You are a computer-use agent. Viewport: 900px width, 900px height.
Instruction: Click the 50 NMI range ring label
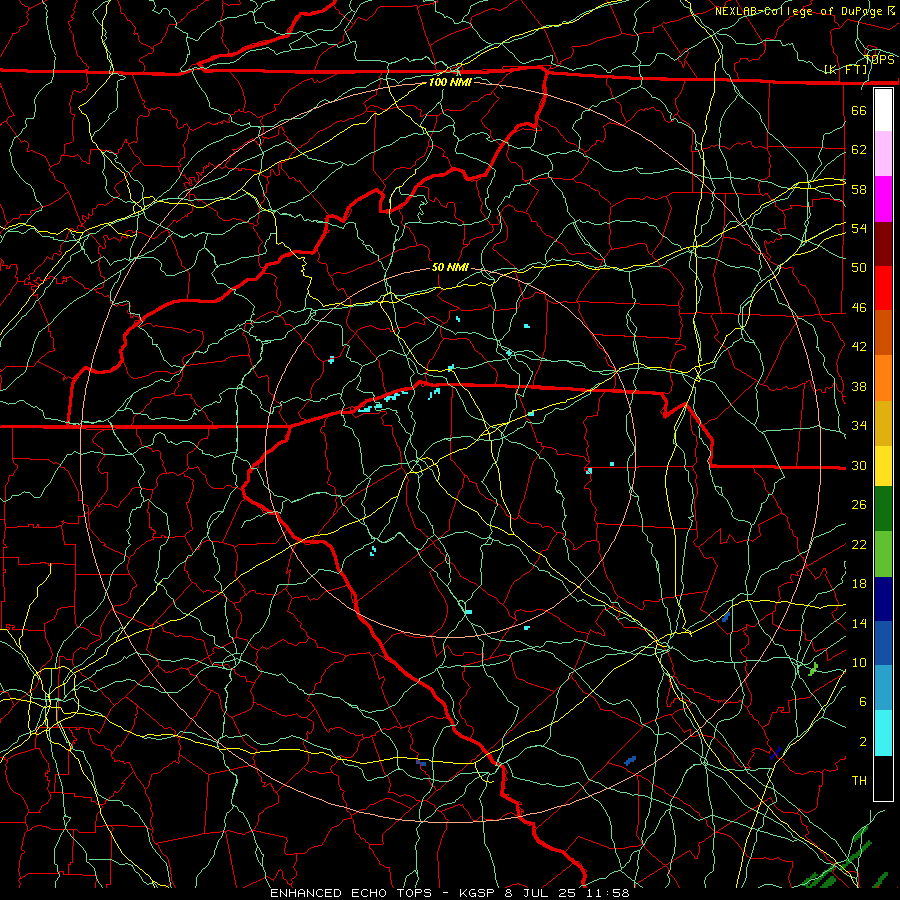[450, 267]
